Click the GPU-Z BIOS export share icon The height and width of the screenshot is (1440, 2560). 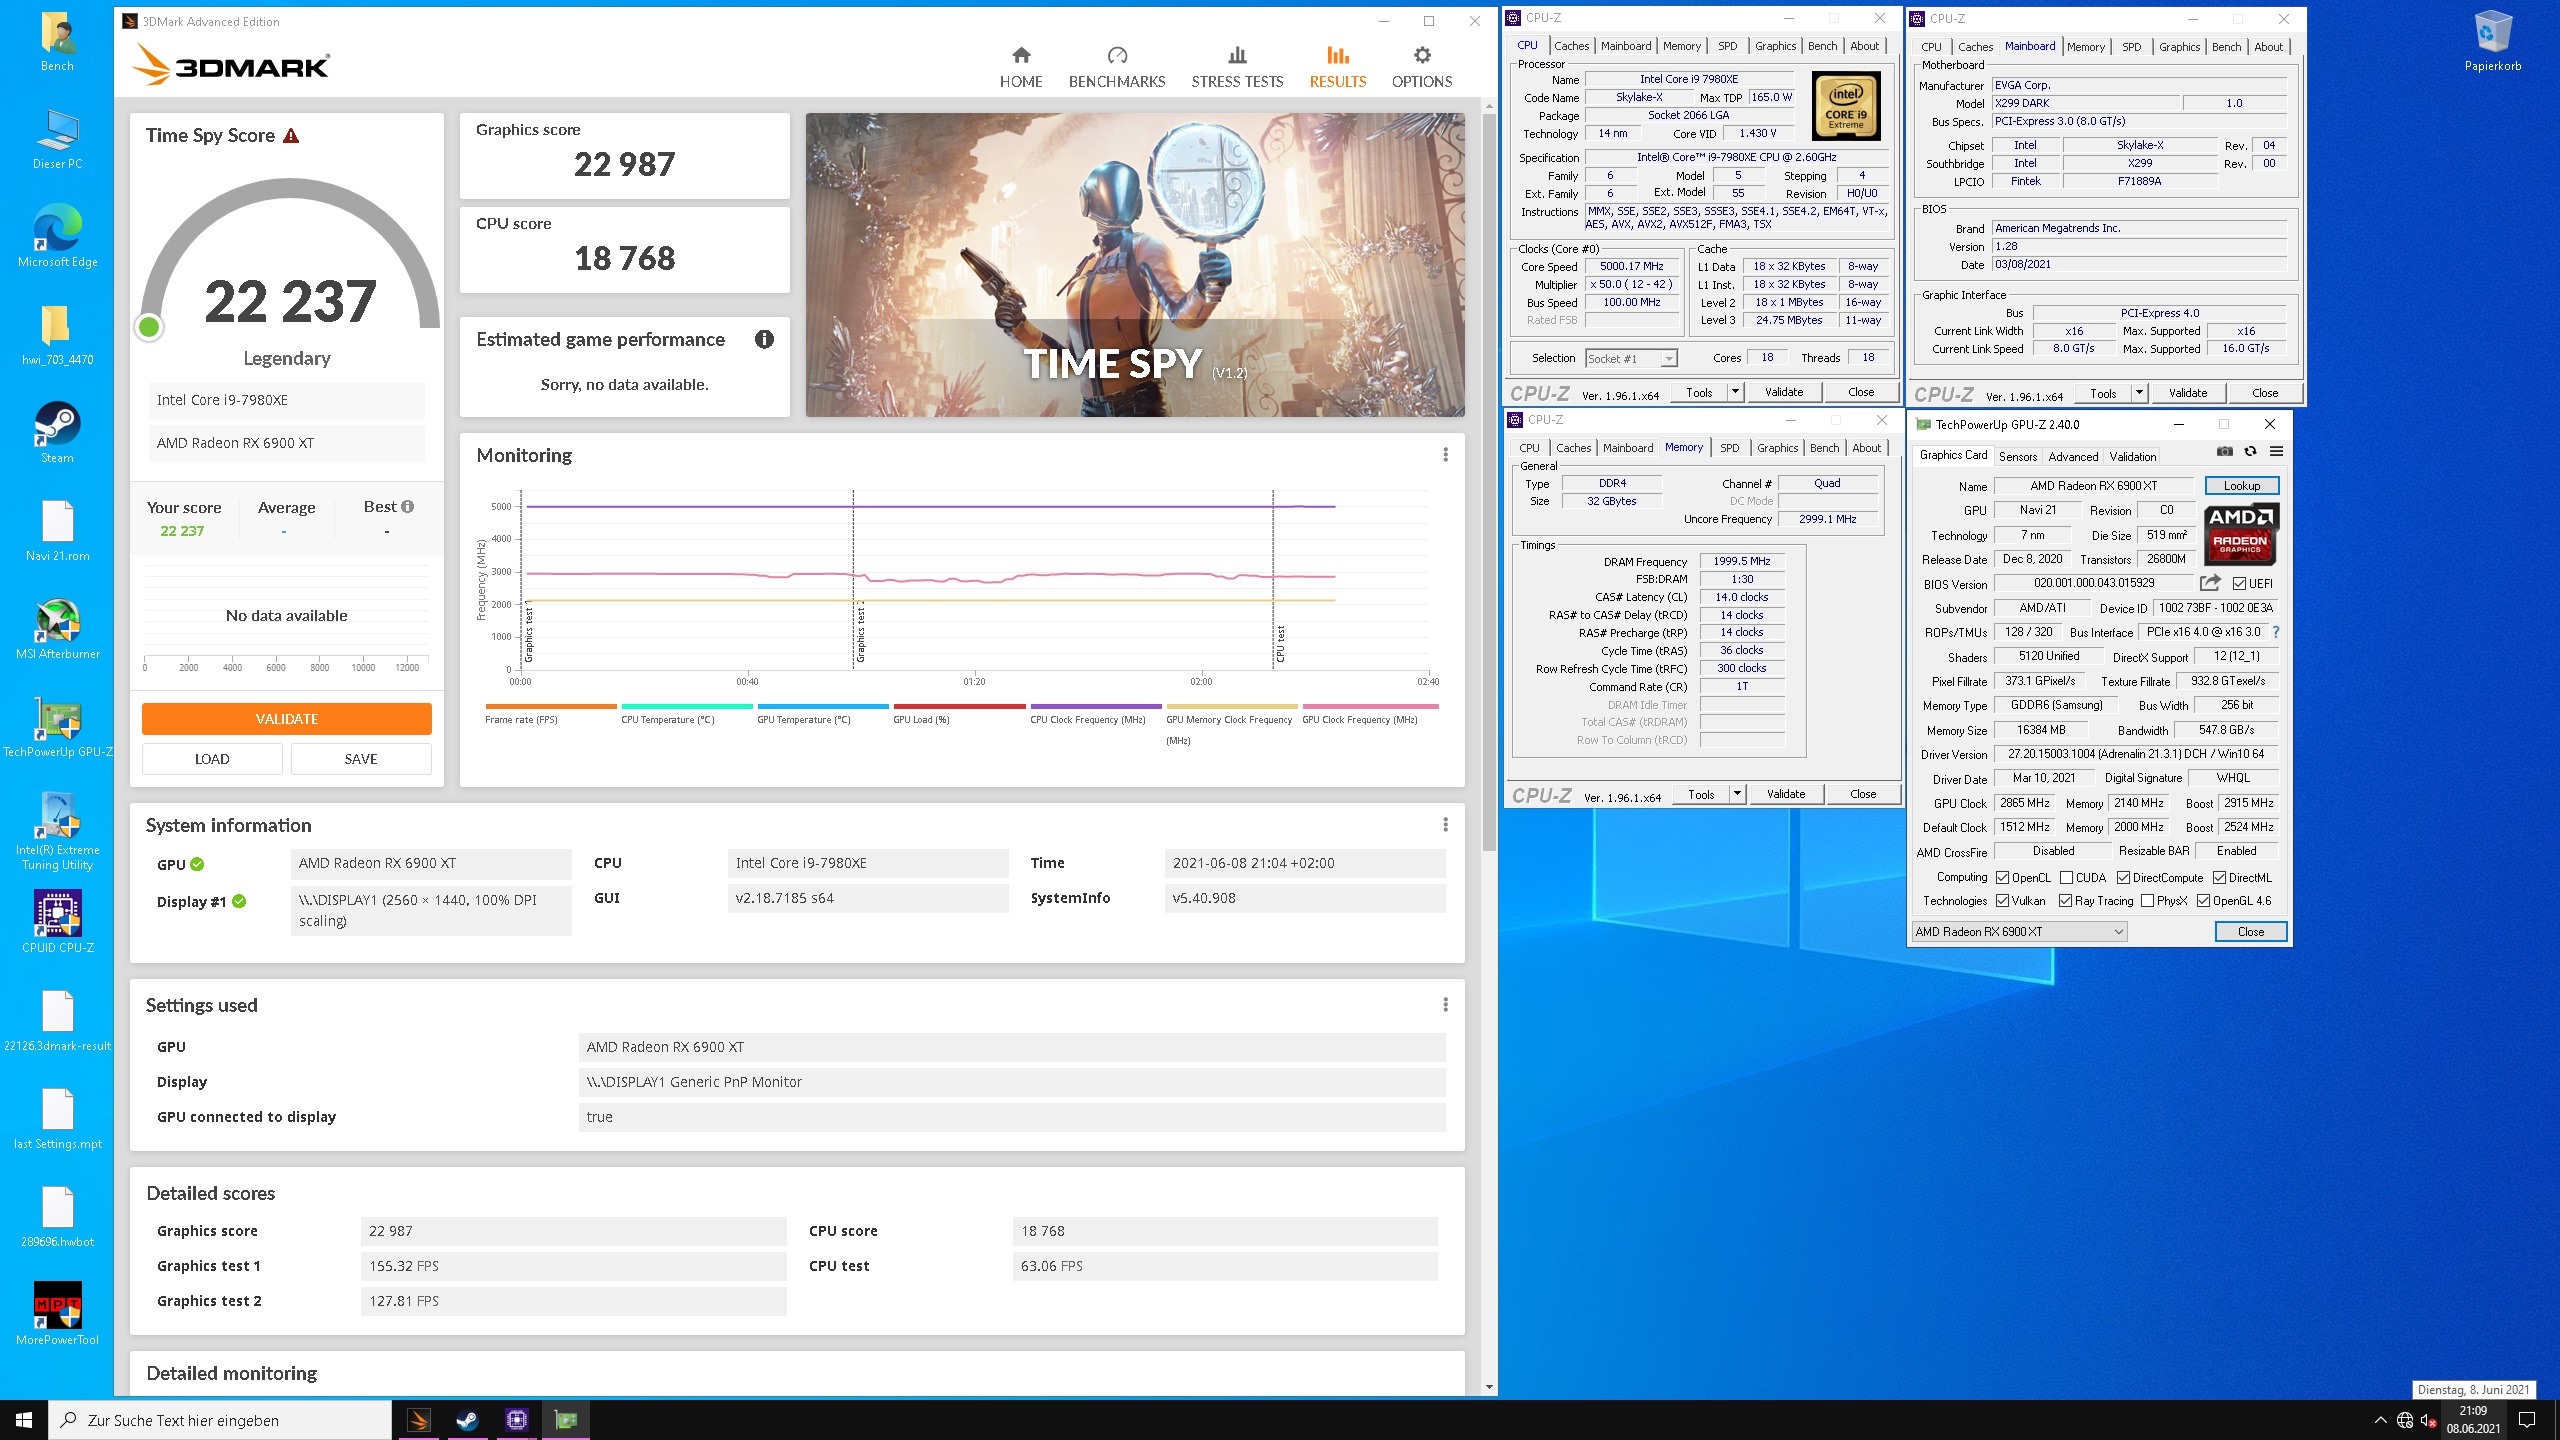(x=2210, y=583)
